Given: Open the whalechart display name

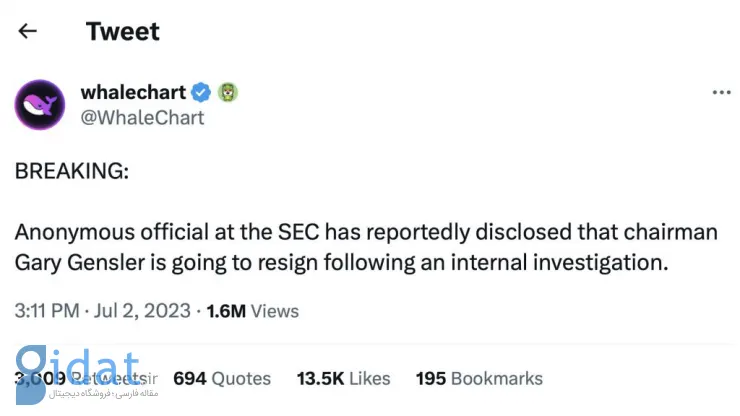Looking at the screenshot, I should click(133, 92).
